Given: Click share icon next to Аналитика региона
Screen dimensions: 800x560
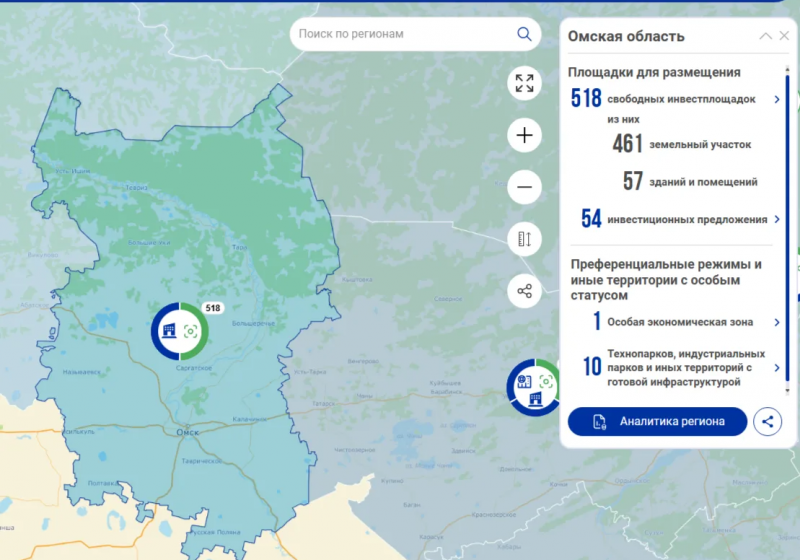Looking at the screenshot, I should pyautogui.click(x=767, y=421).
